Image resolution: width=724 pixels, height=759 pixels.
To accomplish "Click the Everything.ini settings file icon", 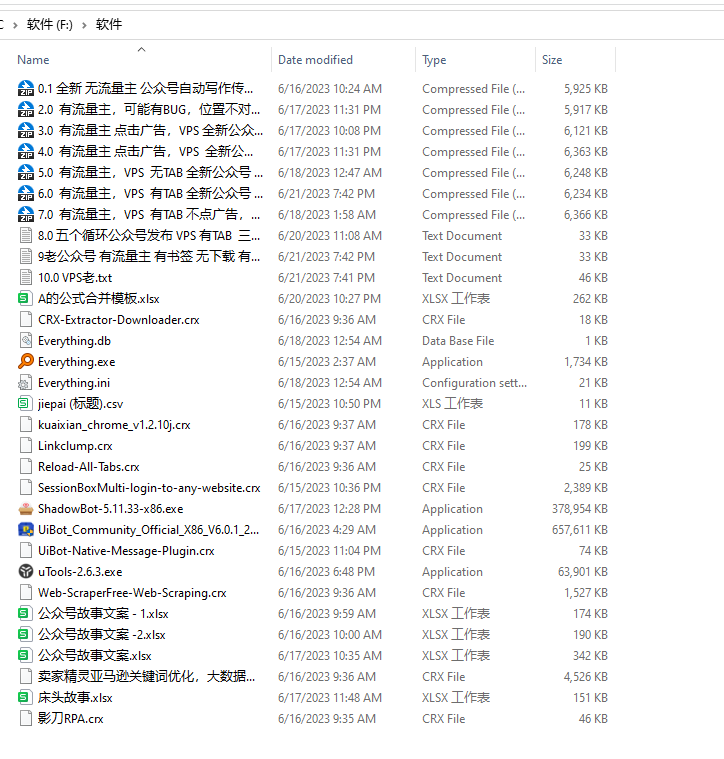I will (x=25, y=383).
